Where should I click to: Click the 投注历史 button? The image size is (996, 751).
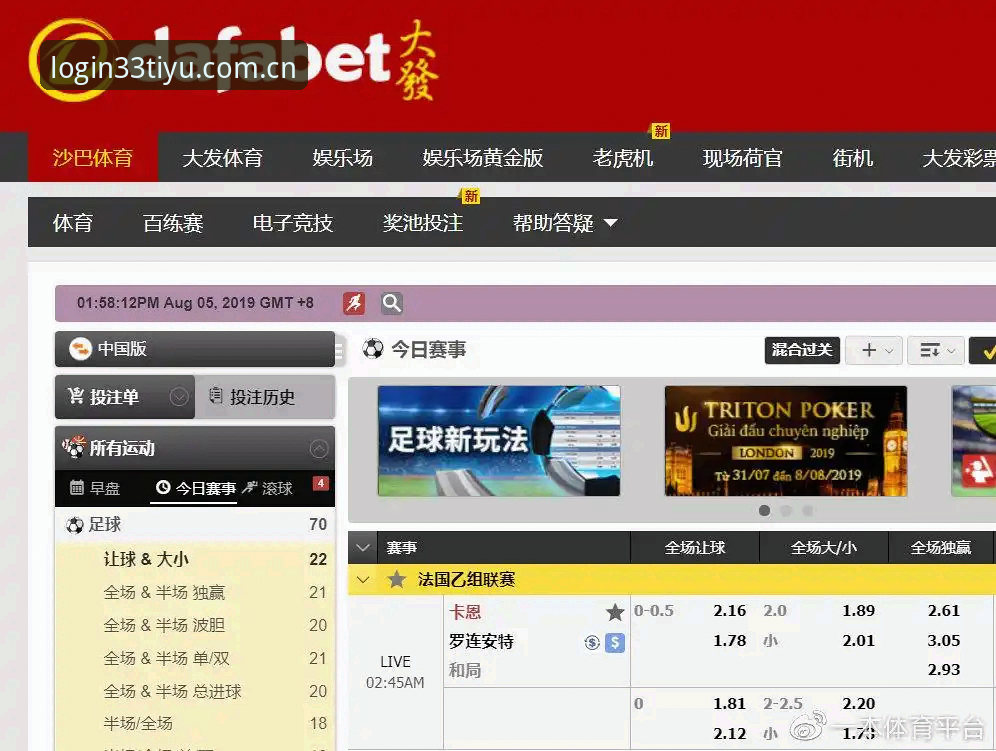pyautogui.click(x=265, y=397)
